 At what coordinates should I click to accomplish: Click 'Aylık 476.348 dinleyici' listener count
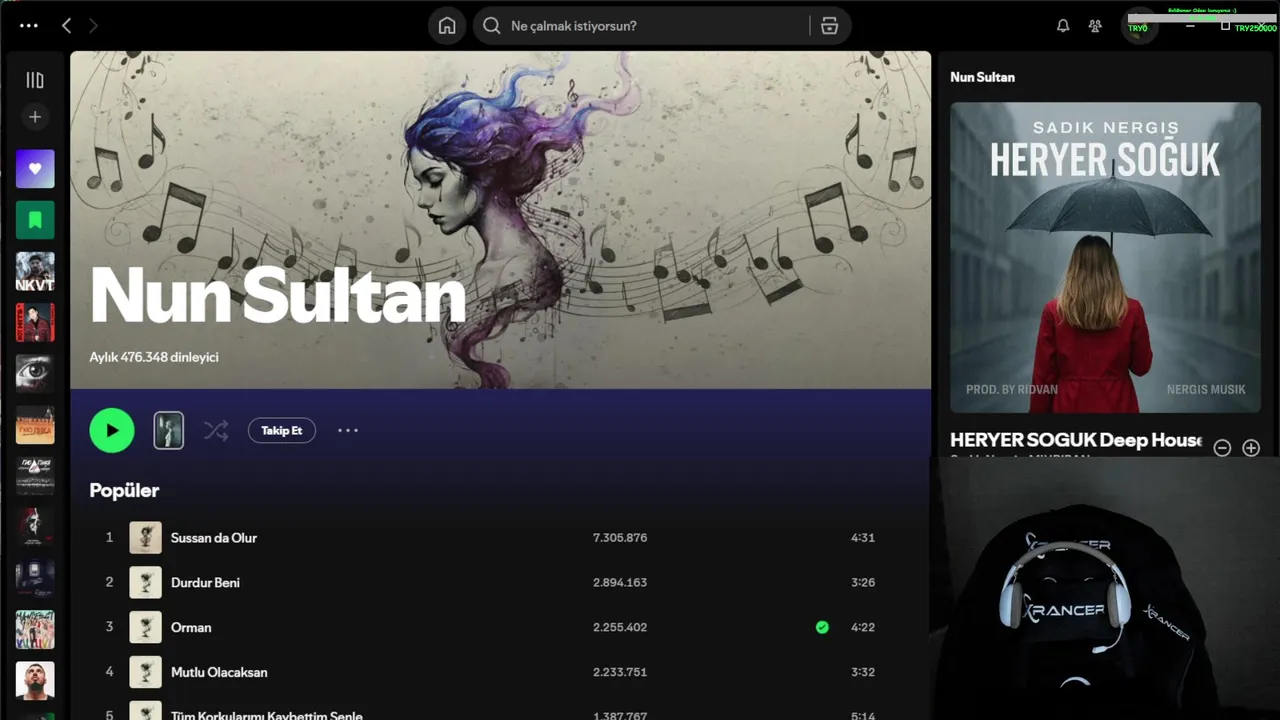point(154,357)
